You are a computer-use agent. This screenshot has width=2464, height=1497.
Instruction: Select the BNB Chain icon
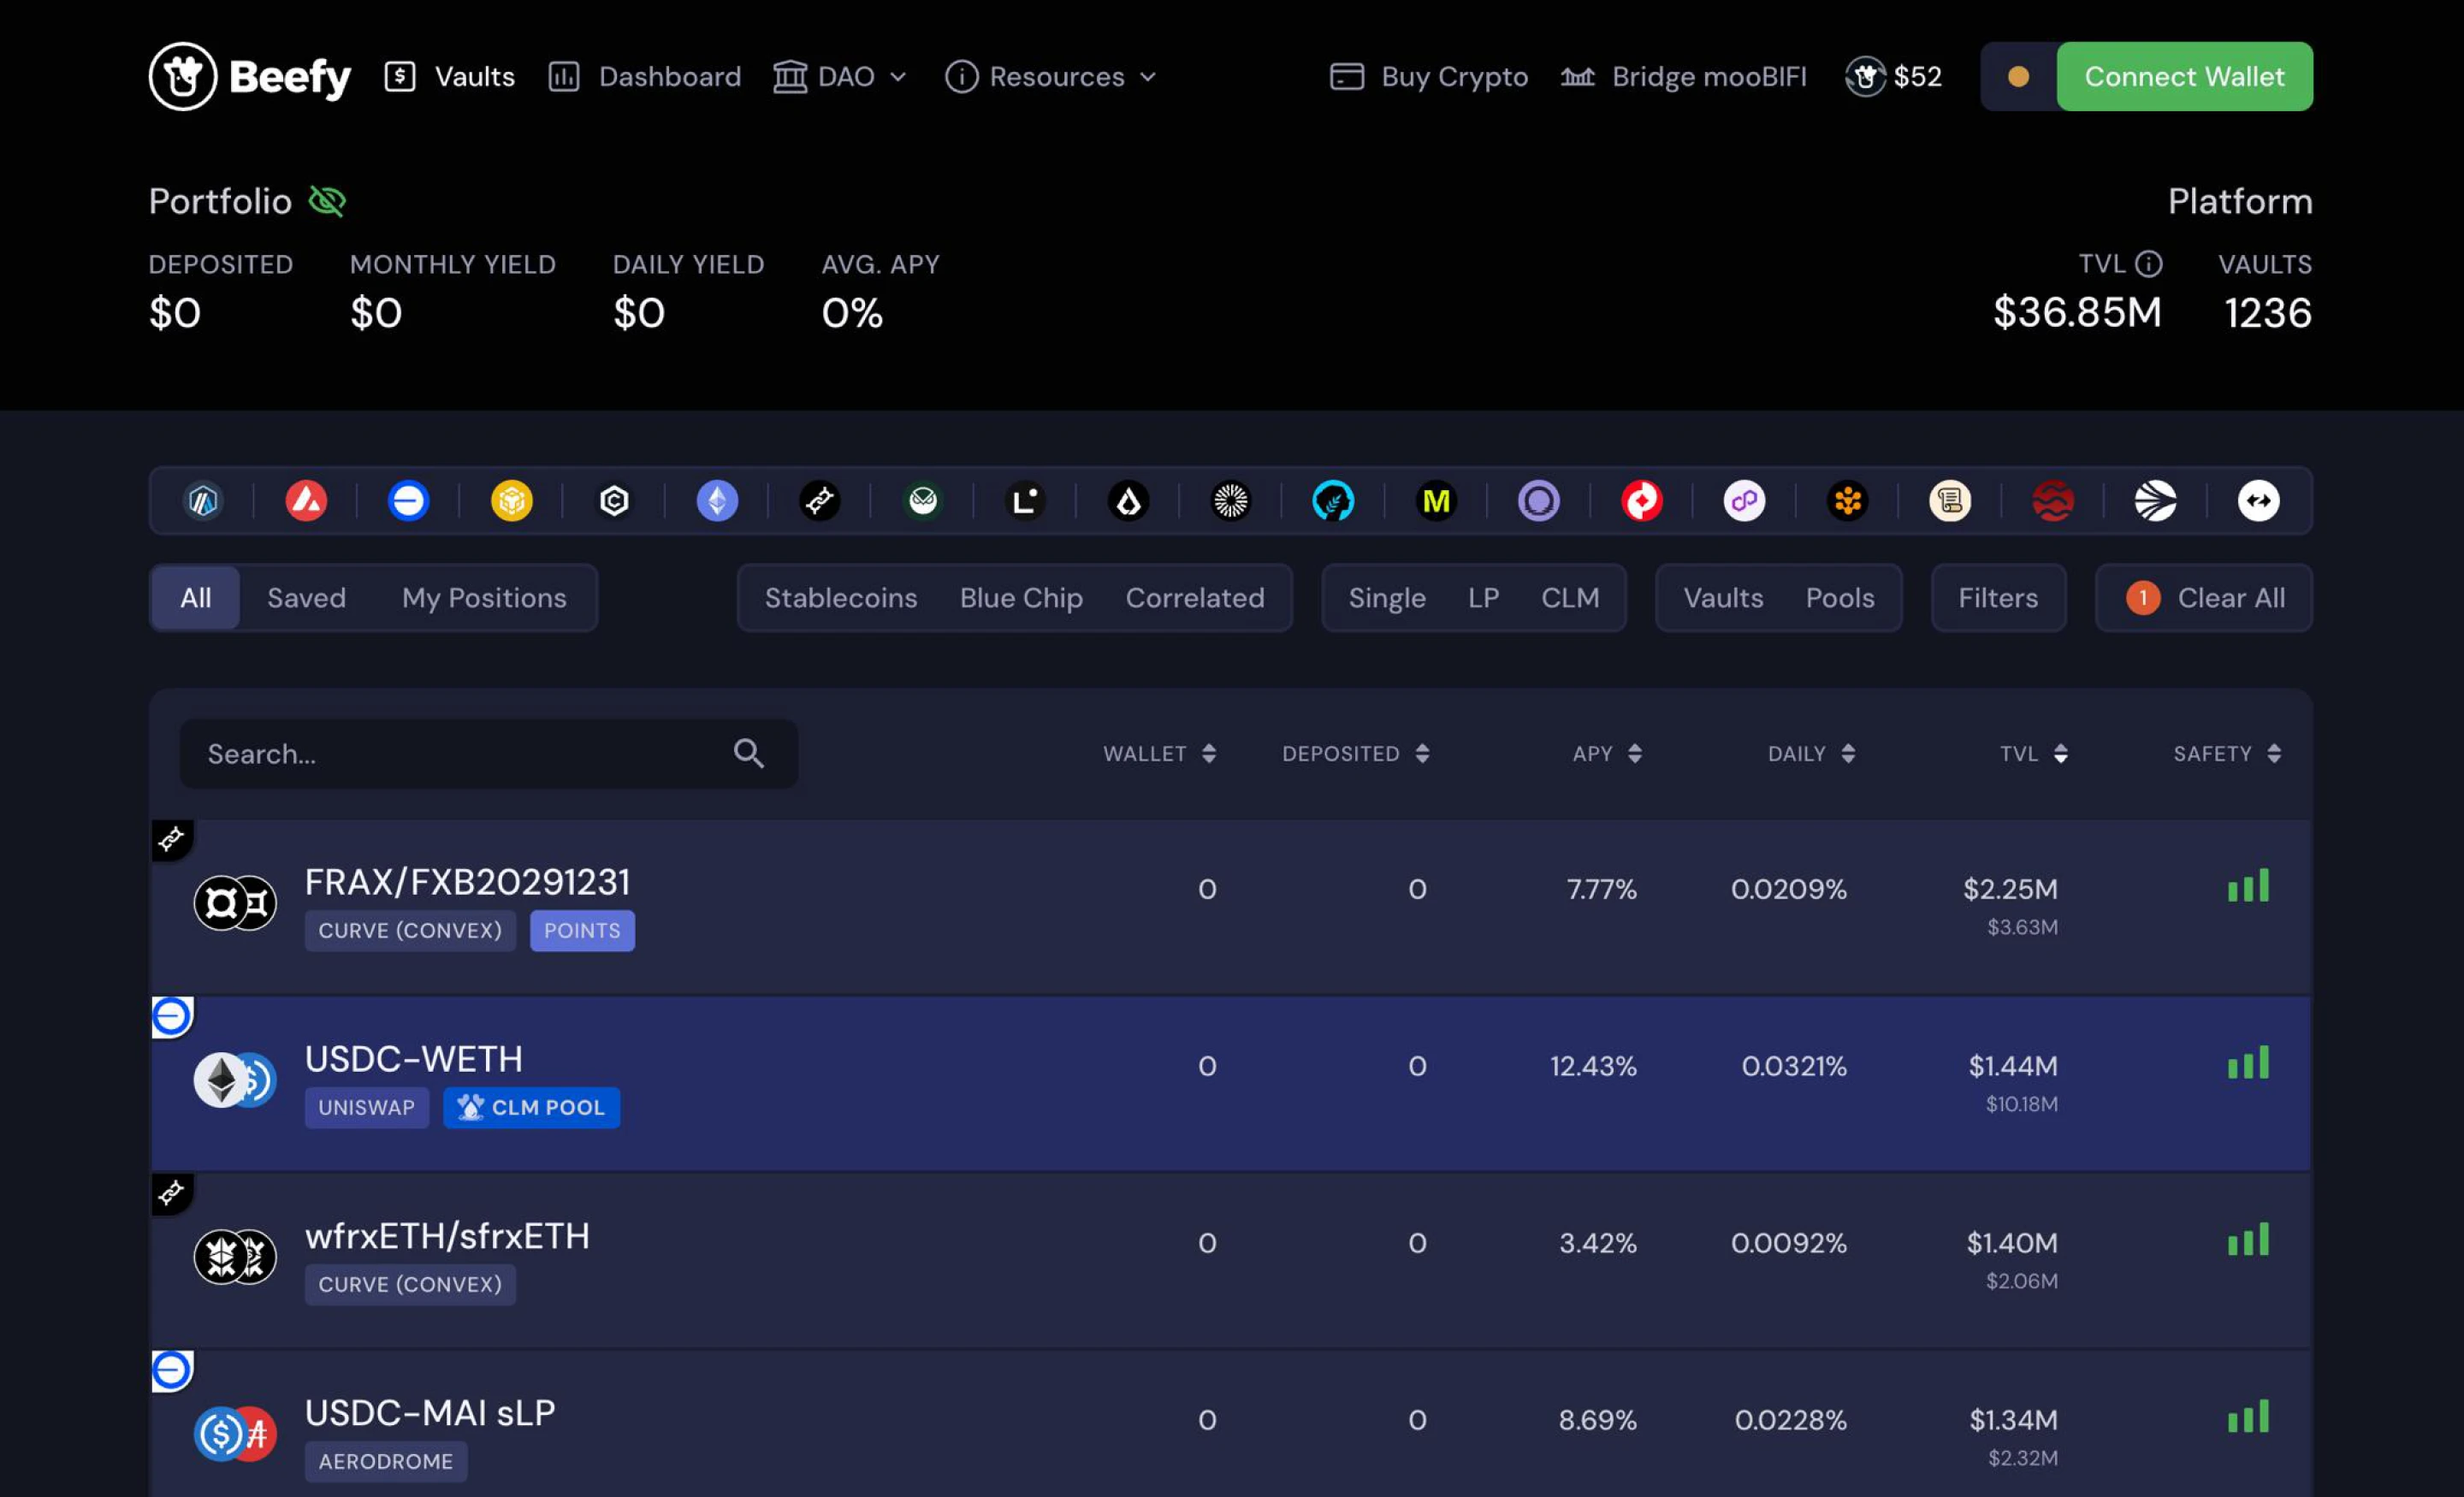point(512,500)
